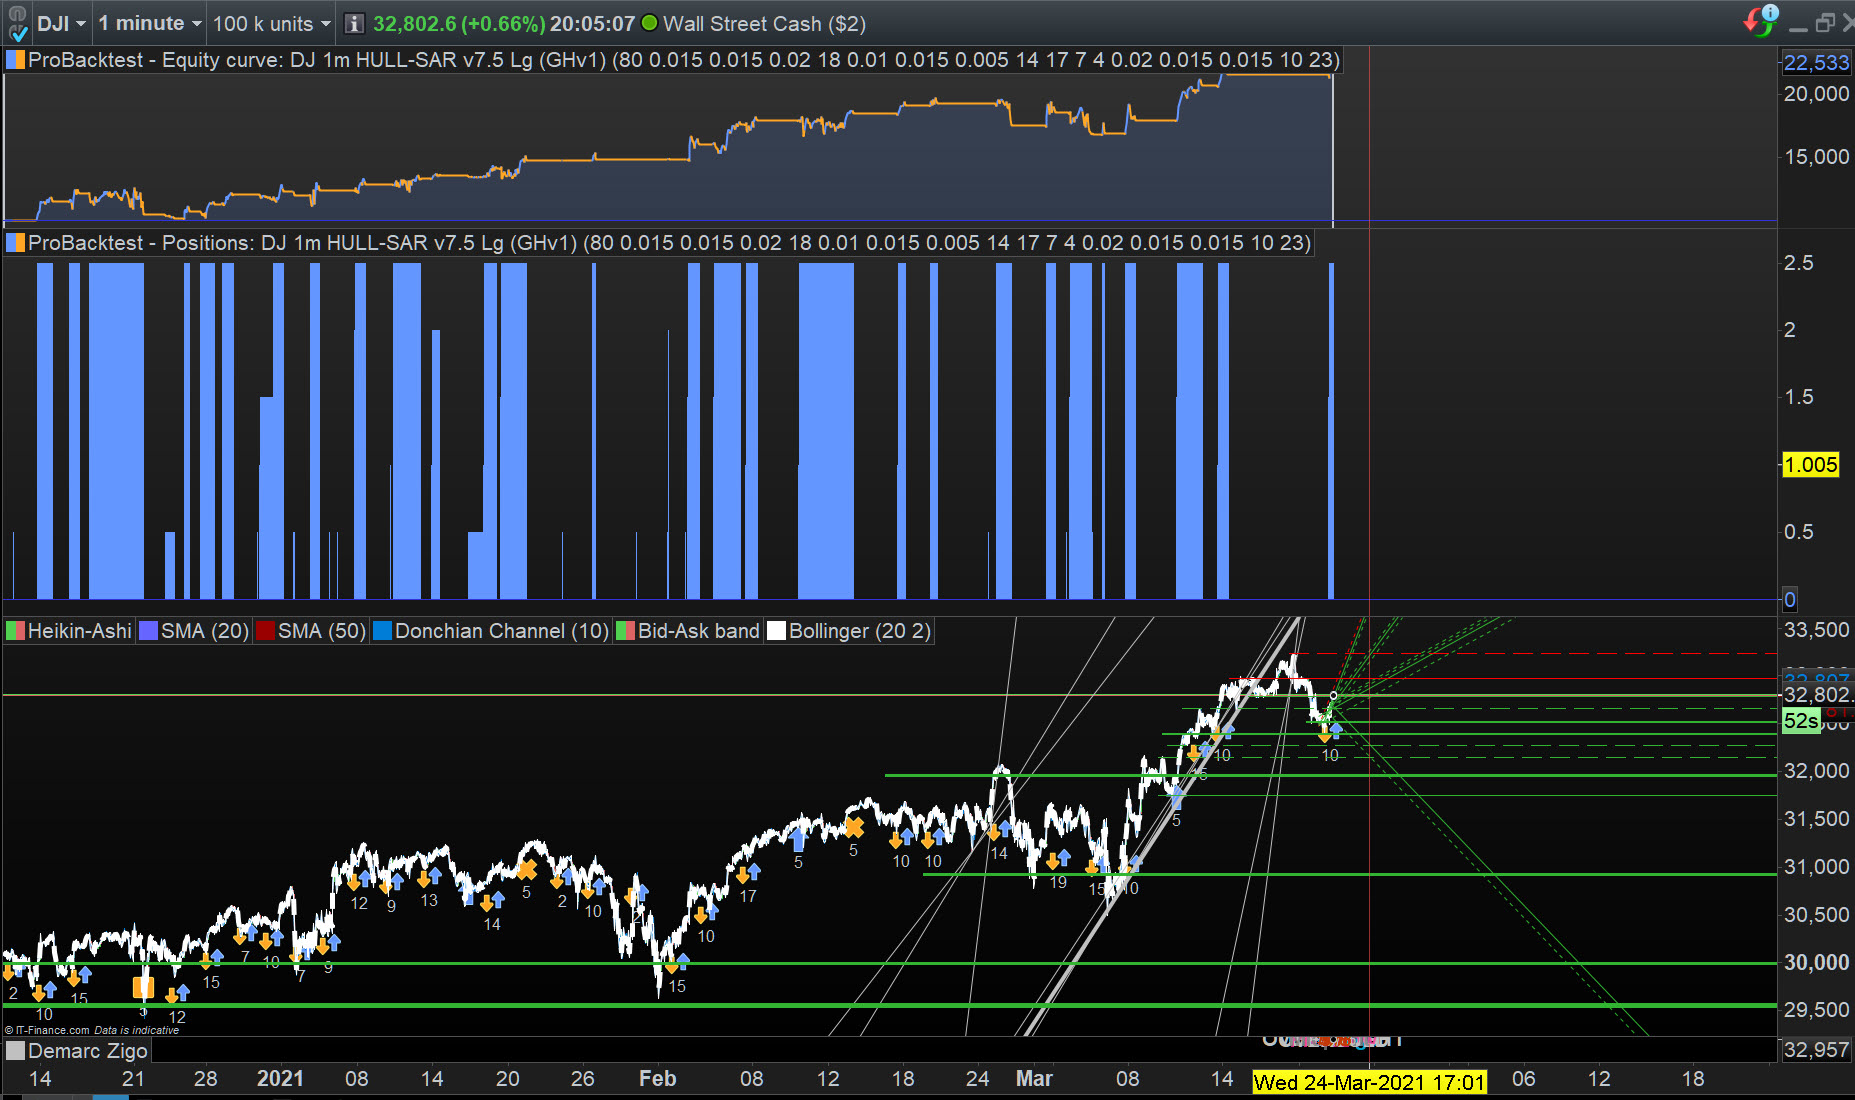The width and height of the screenshot is (1855, 1100).
Task: Click the yellow 1.005 position label
Action: 1811,464
